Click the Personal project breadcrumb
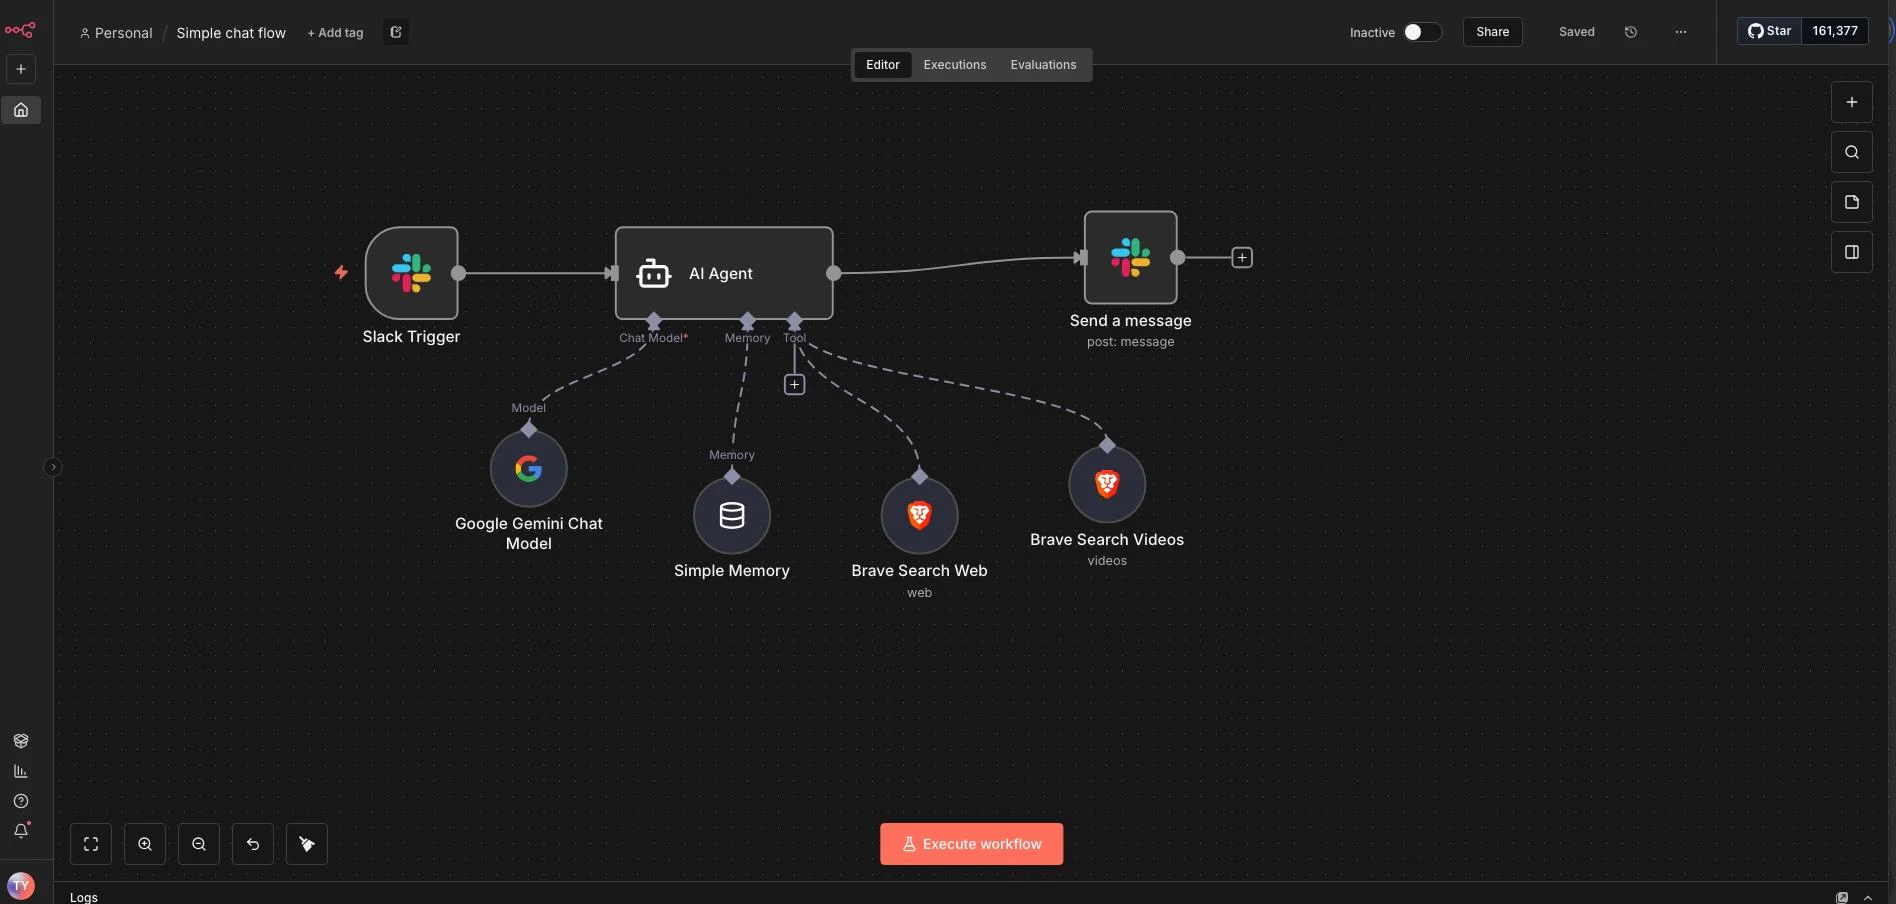The height and width of the screenshot is (904, 1896). (116, 33)
